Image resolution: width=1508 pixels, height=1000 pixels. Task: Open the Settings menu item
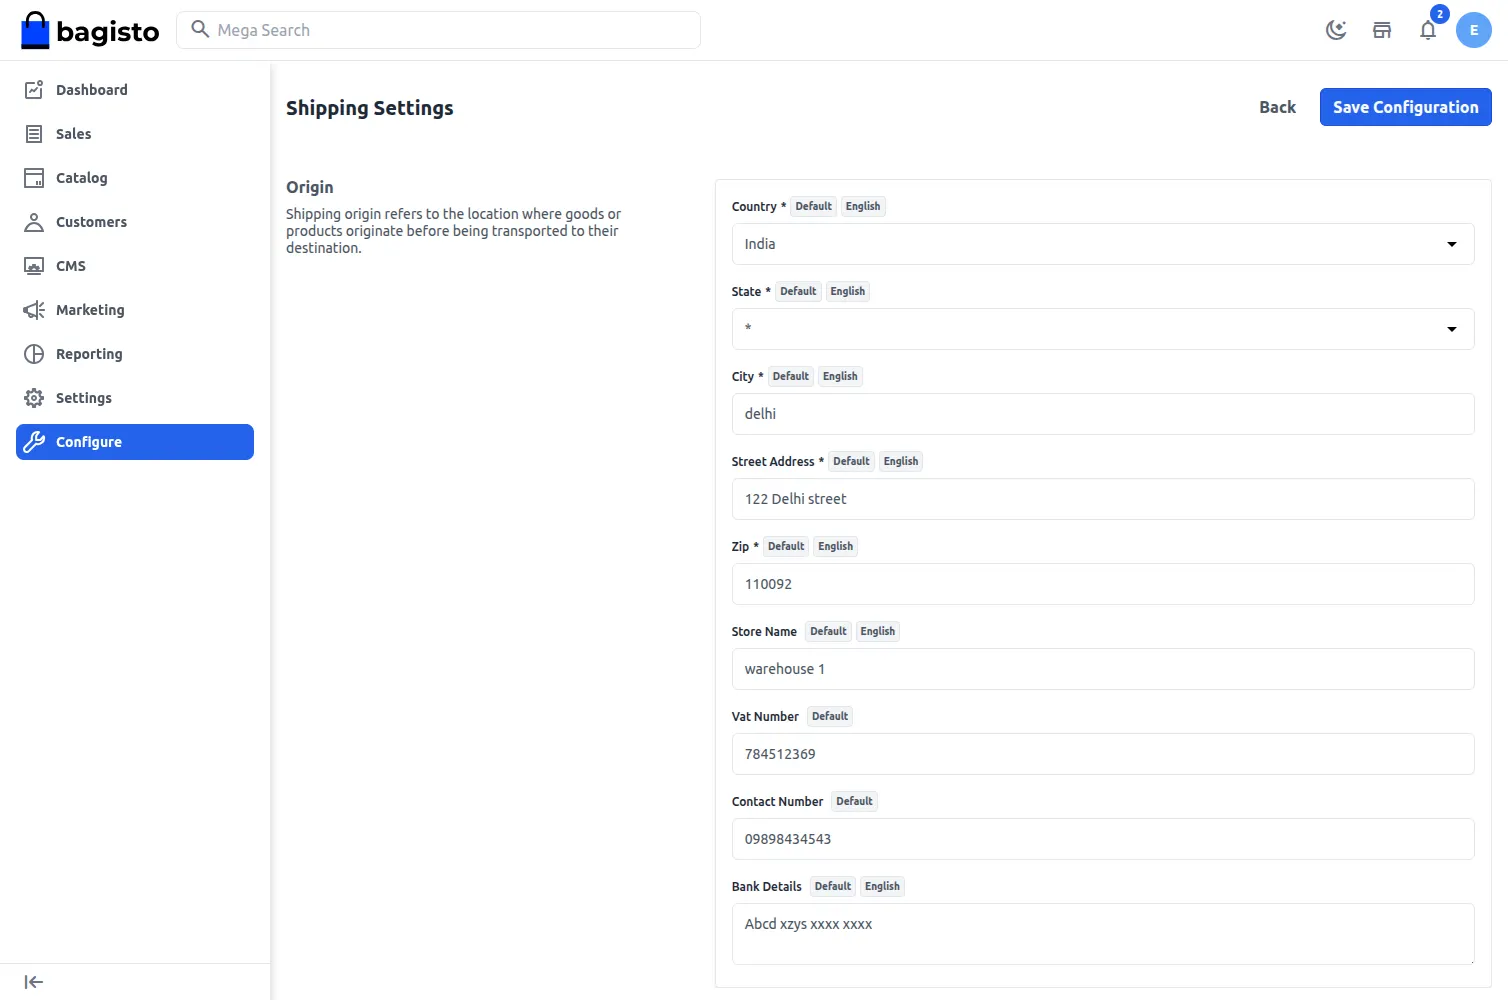(83, 397)
